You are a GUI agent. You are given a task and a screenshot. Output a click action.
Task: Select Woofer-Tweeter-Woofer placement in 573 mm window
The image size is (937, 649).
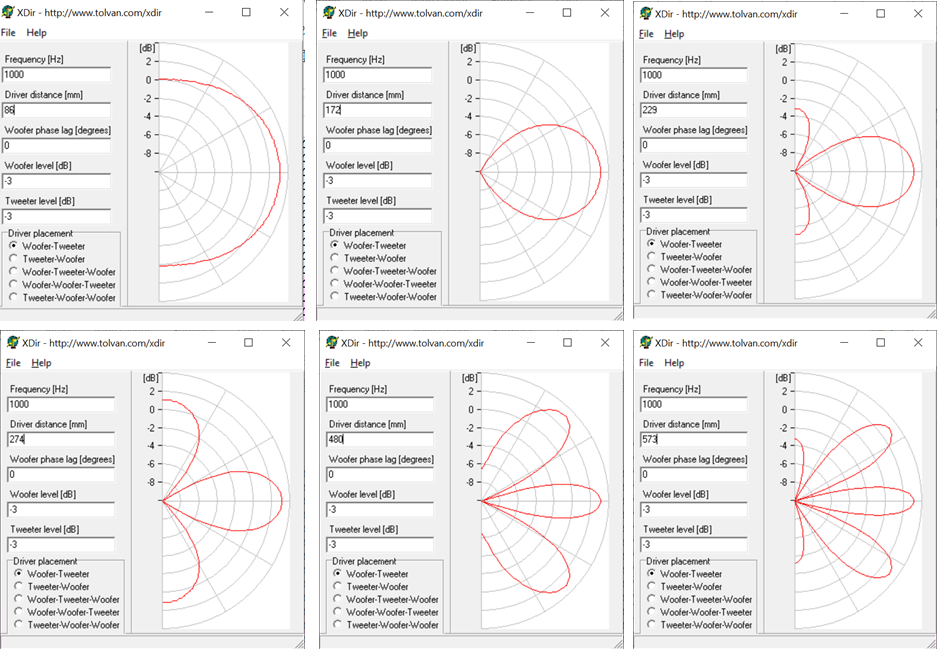tap(700, 599)
